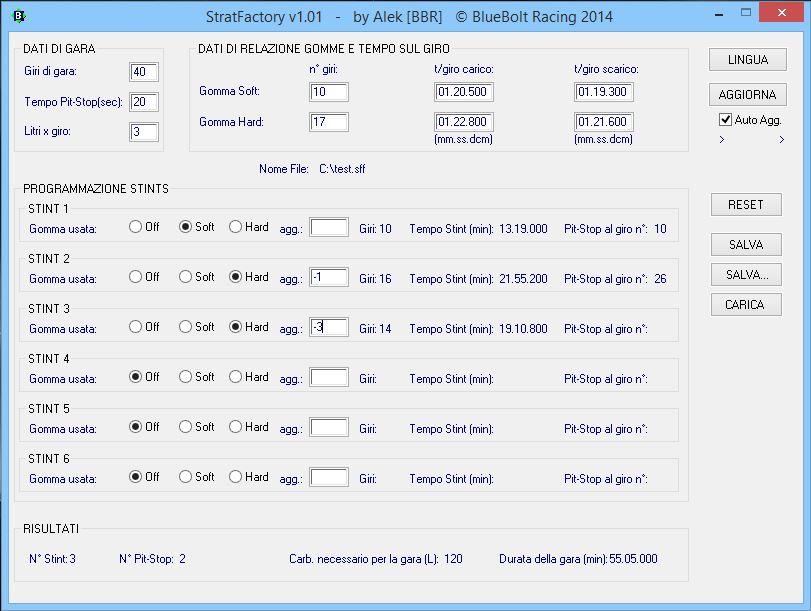Minimize the StratFactory window
This screenshot has height=611, width=811.
coord(718,15)
